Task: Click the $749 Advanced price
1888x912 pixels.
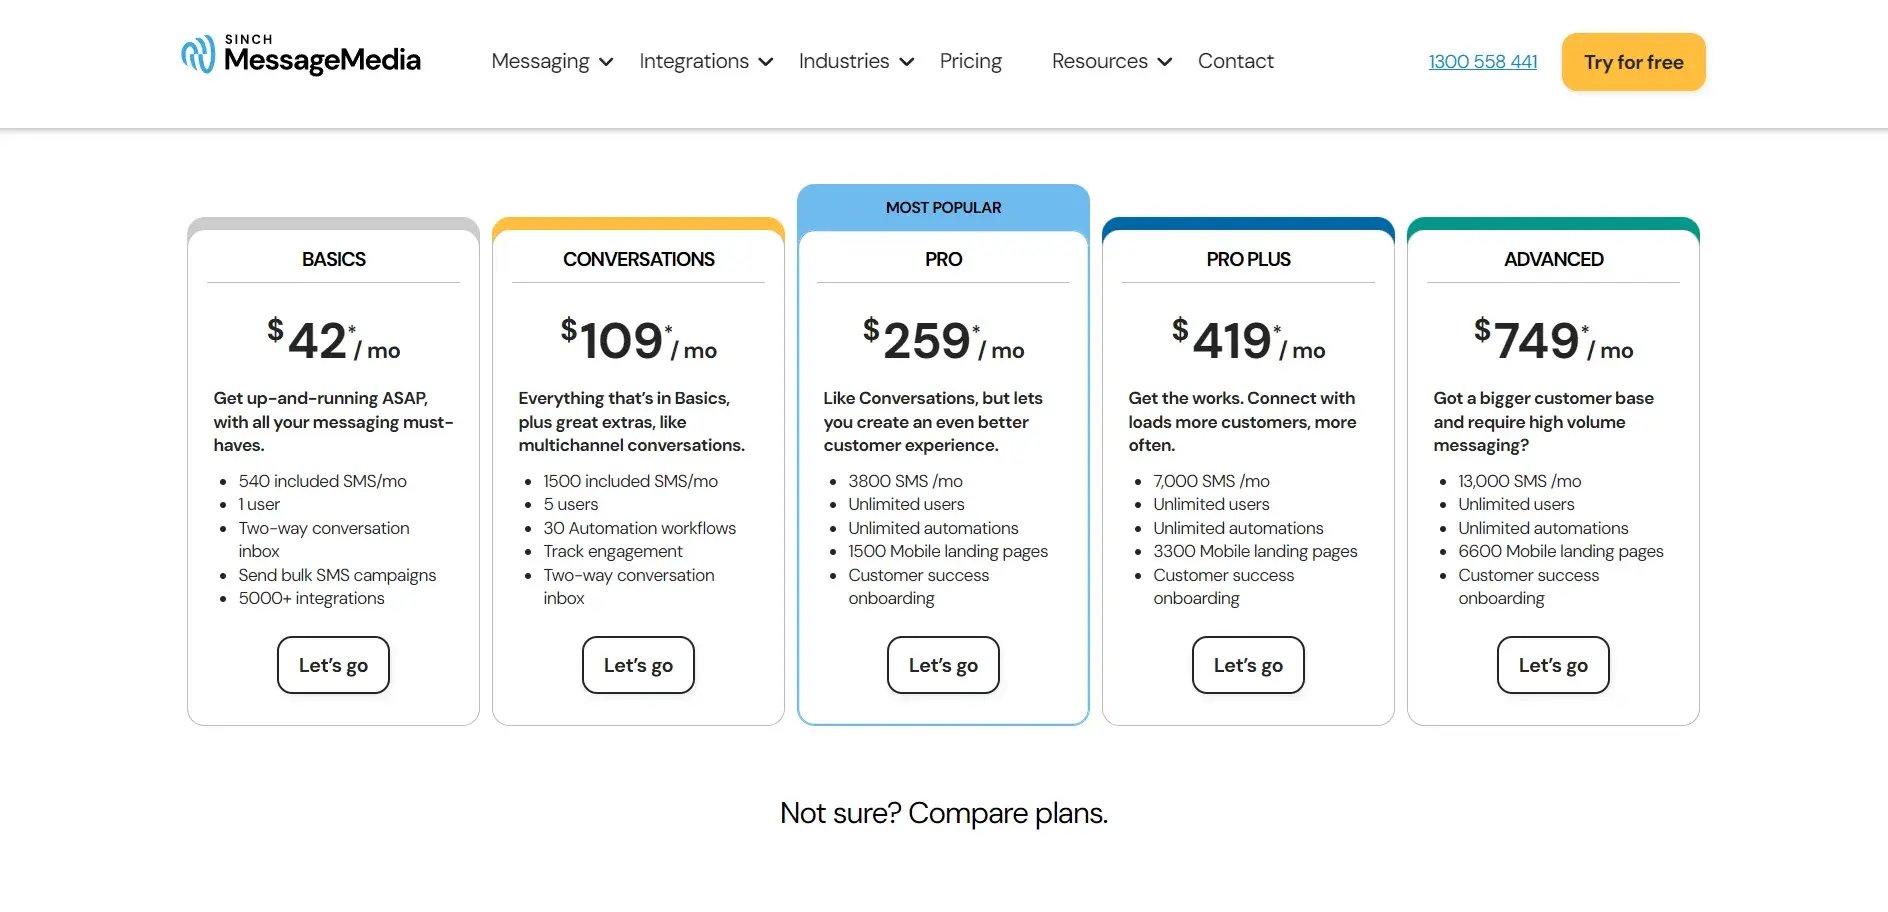Action: [x=1549, y=340]
